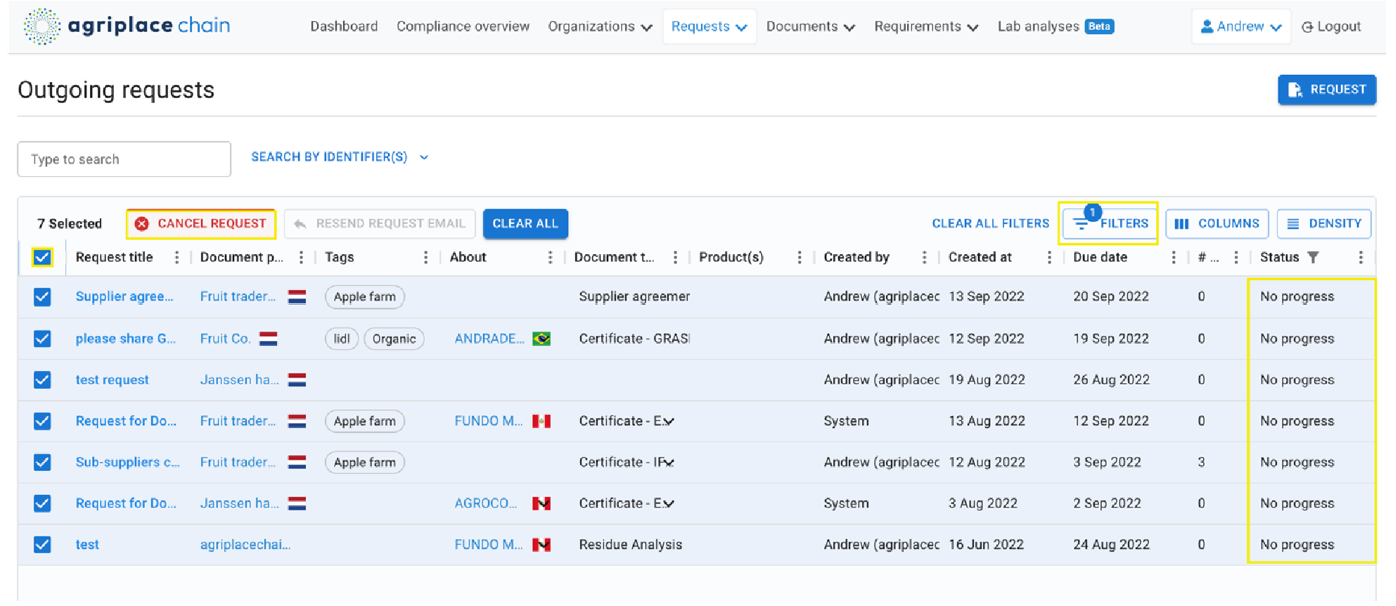
Task: Uncheck checkbox for Request for Do... due 2 Sep 2022
Action: 42,503
